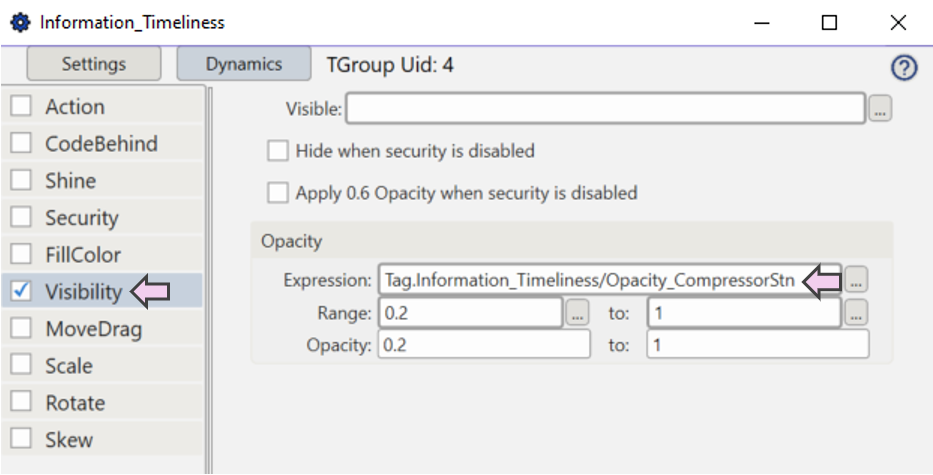Switch to the Dynamics tab

click(x=244, y=64)
